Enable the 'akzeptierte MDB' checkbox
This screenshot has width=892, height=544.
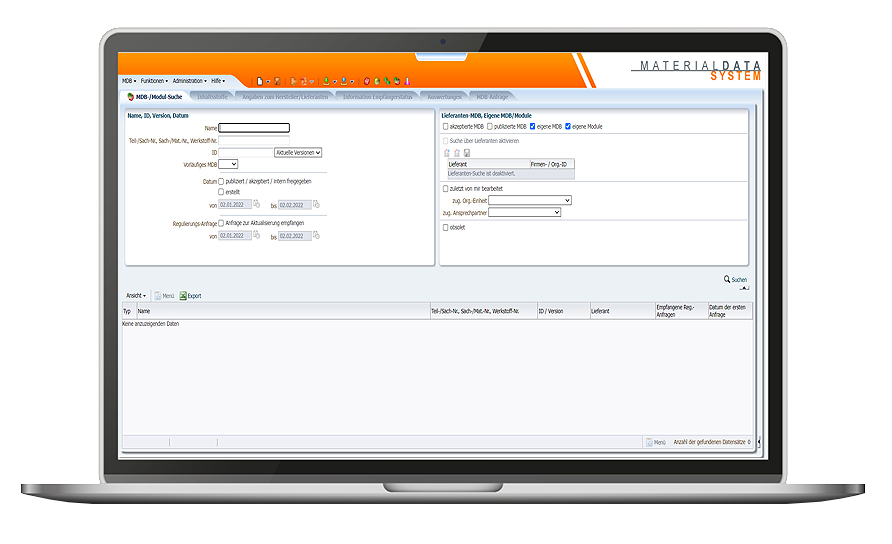[446, 127]
